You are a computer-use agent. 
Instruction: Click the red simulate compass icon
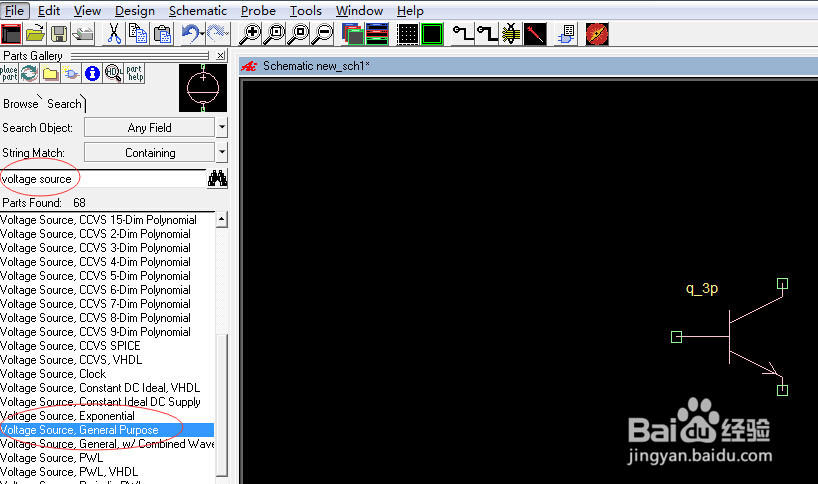[597, 34]
